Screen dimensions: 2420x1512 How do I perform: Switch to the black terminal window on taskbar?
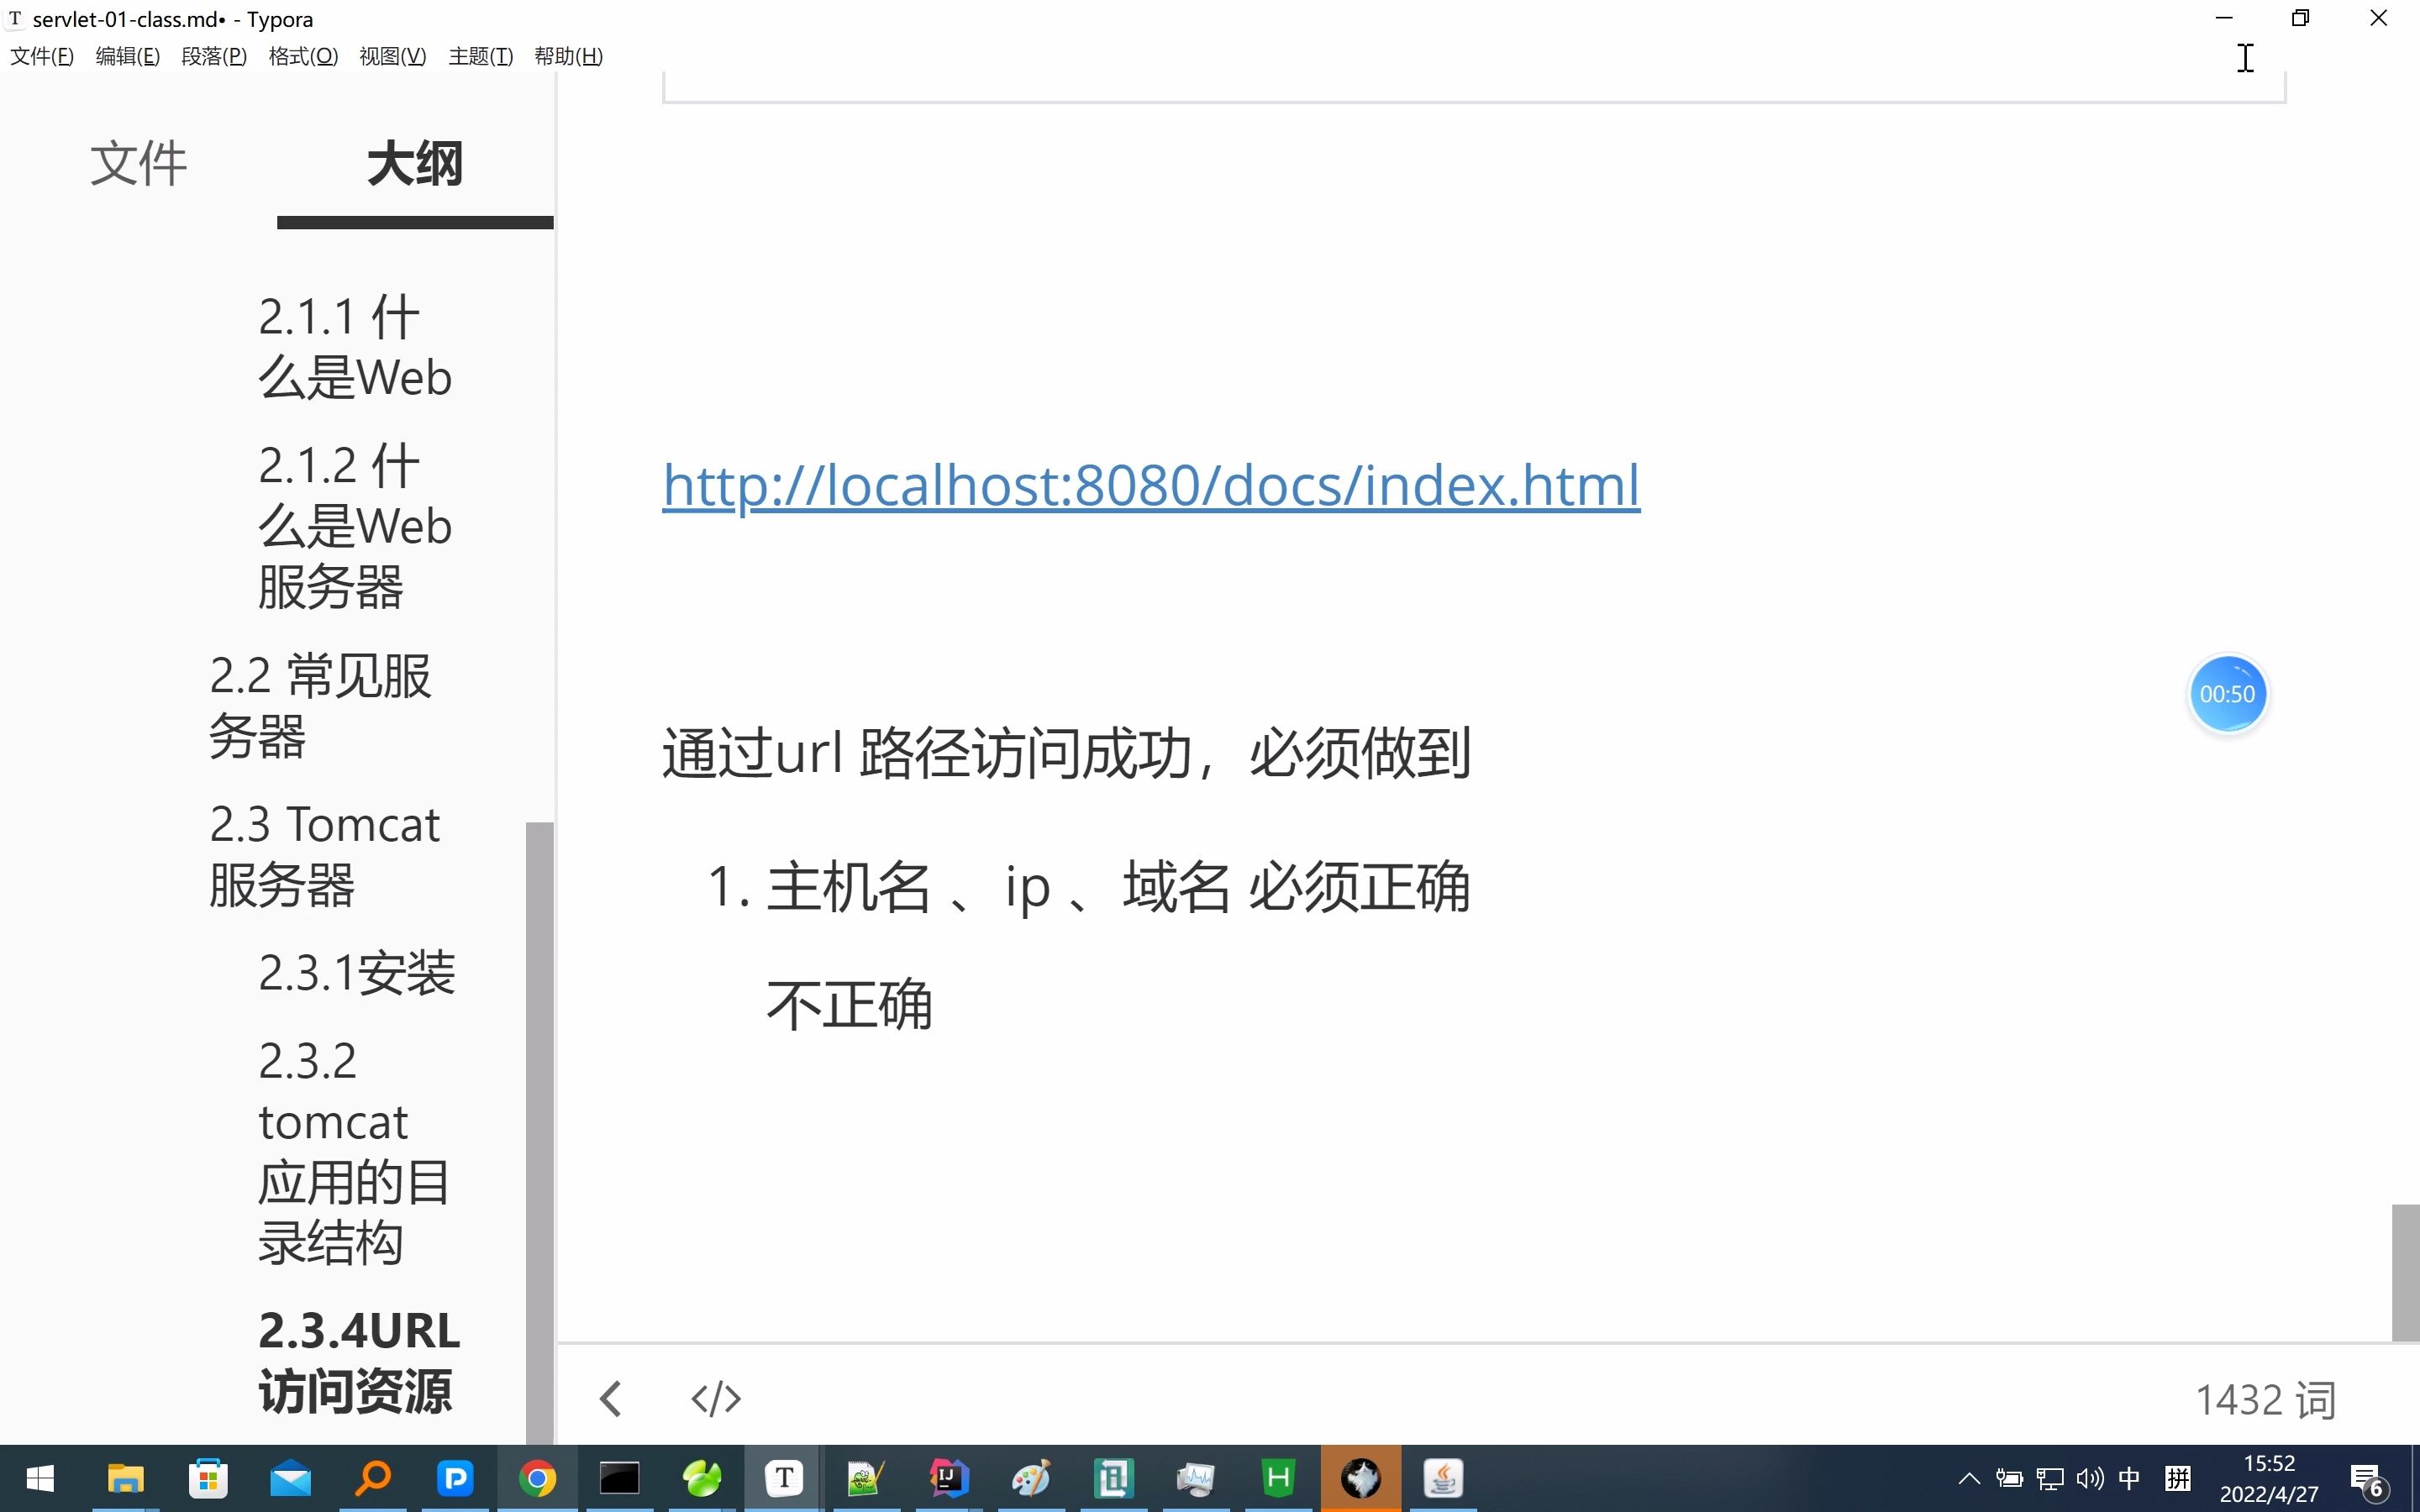point(619,1478)
